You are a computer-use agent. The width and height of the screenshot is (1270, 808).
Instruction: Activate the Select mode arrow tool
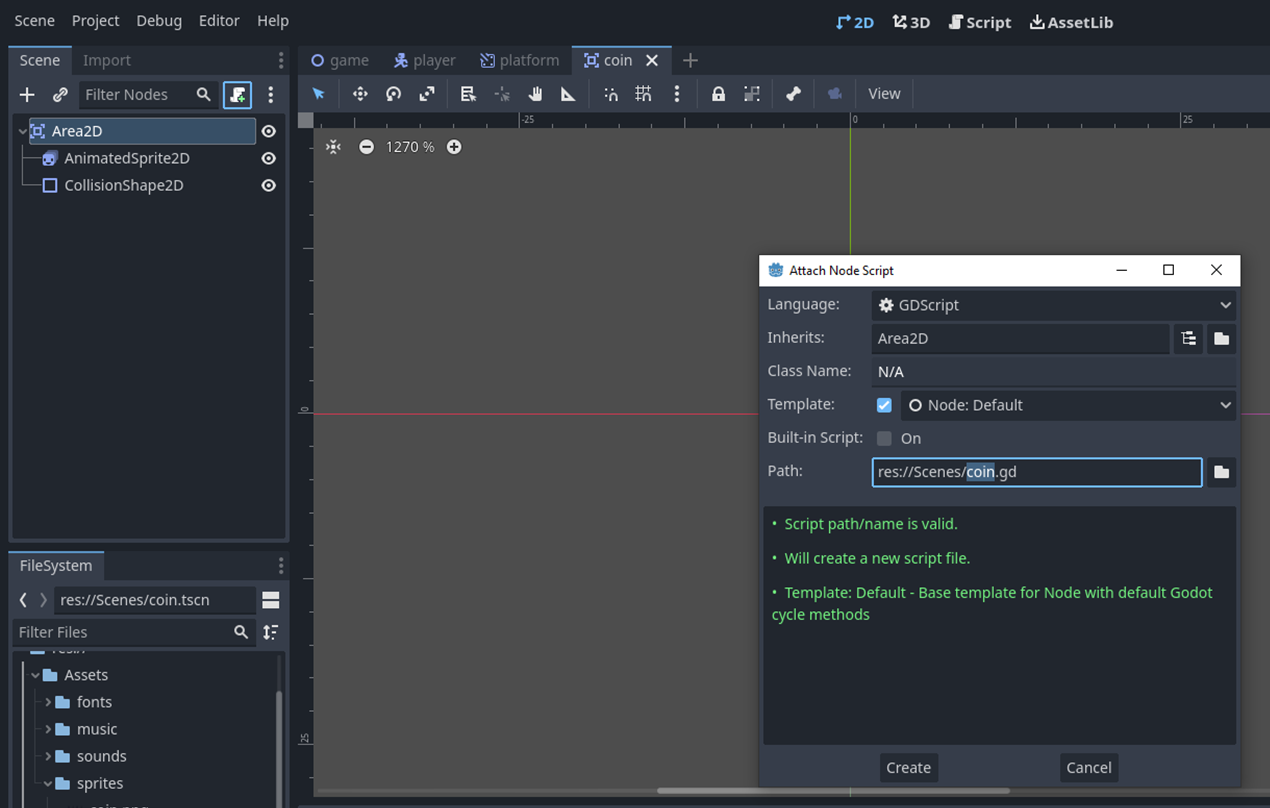coord(319,93)
